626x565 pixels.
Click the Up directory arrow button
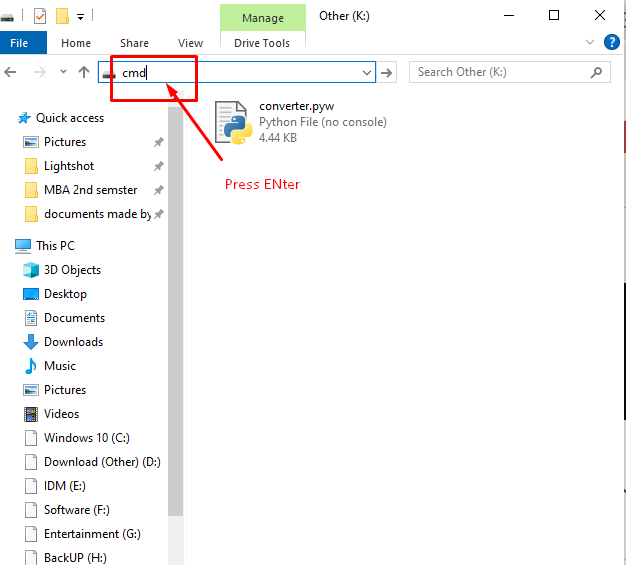[85, 72]
